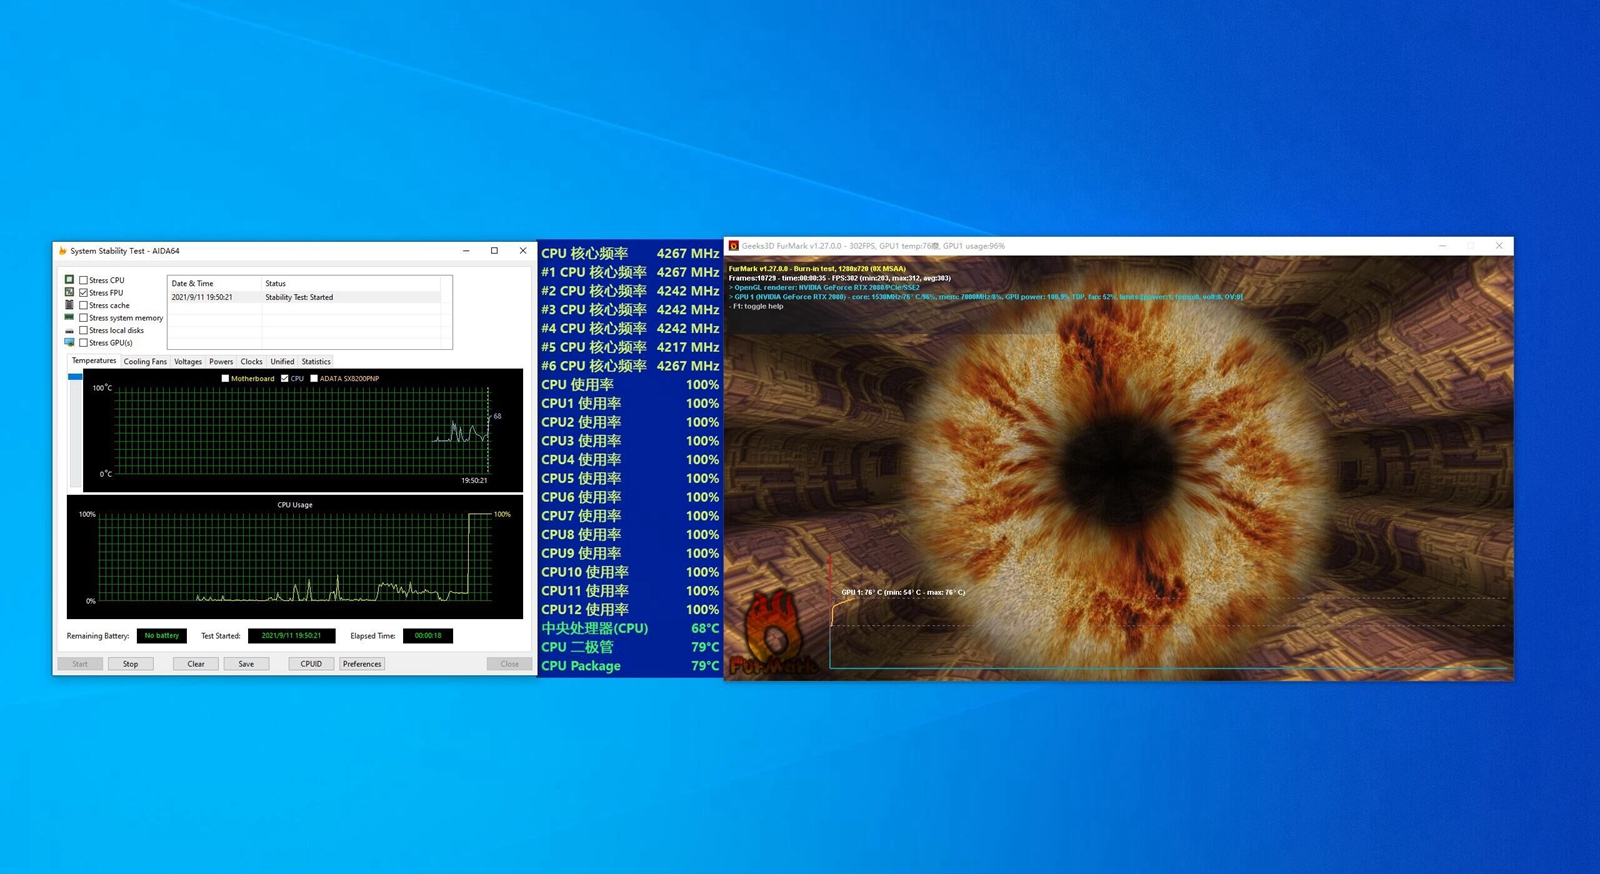The image size is (1600, 874).
Task: Click the FPU icon beside Stress FPU
Action: click(69, 292)
